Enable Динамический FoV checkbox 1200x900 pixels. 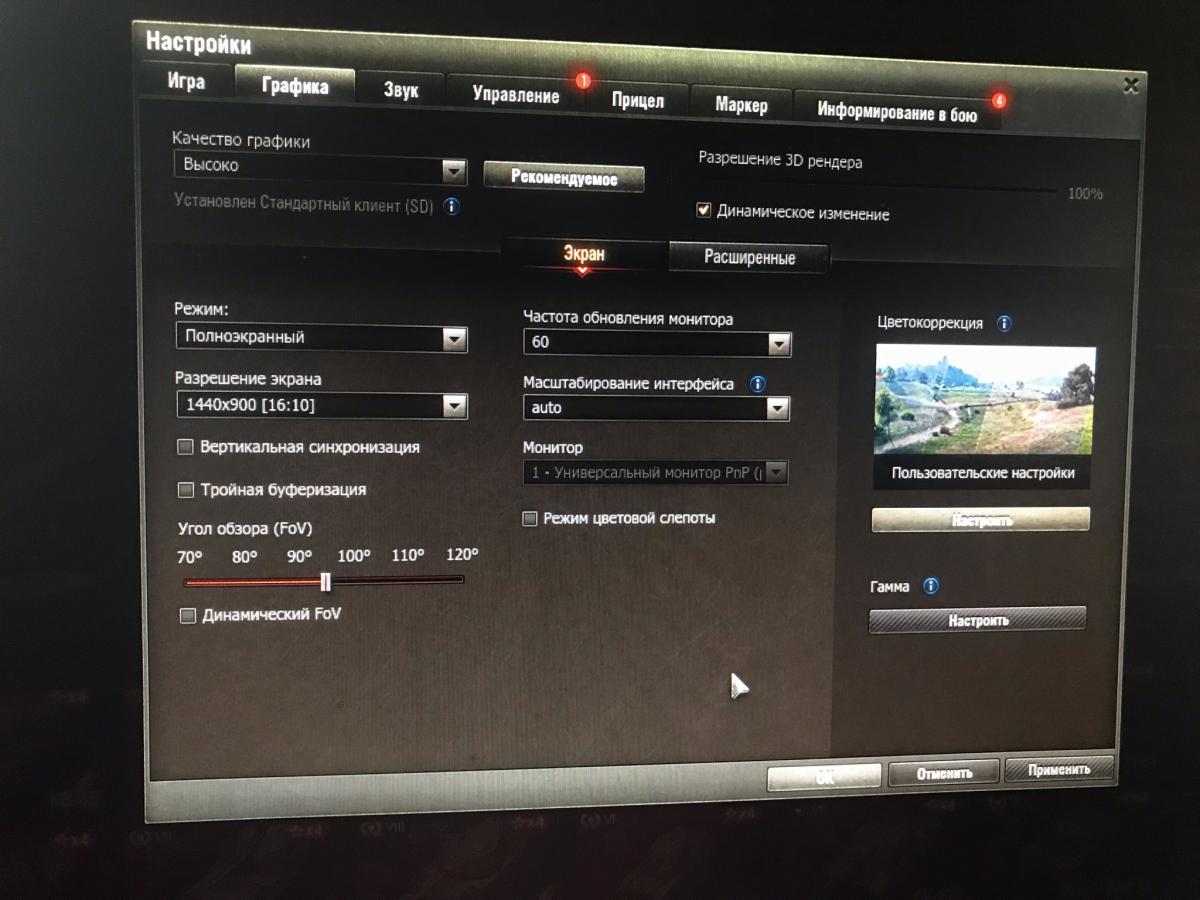click(188, 616)
